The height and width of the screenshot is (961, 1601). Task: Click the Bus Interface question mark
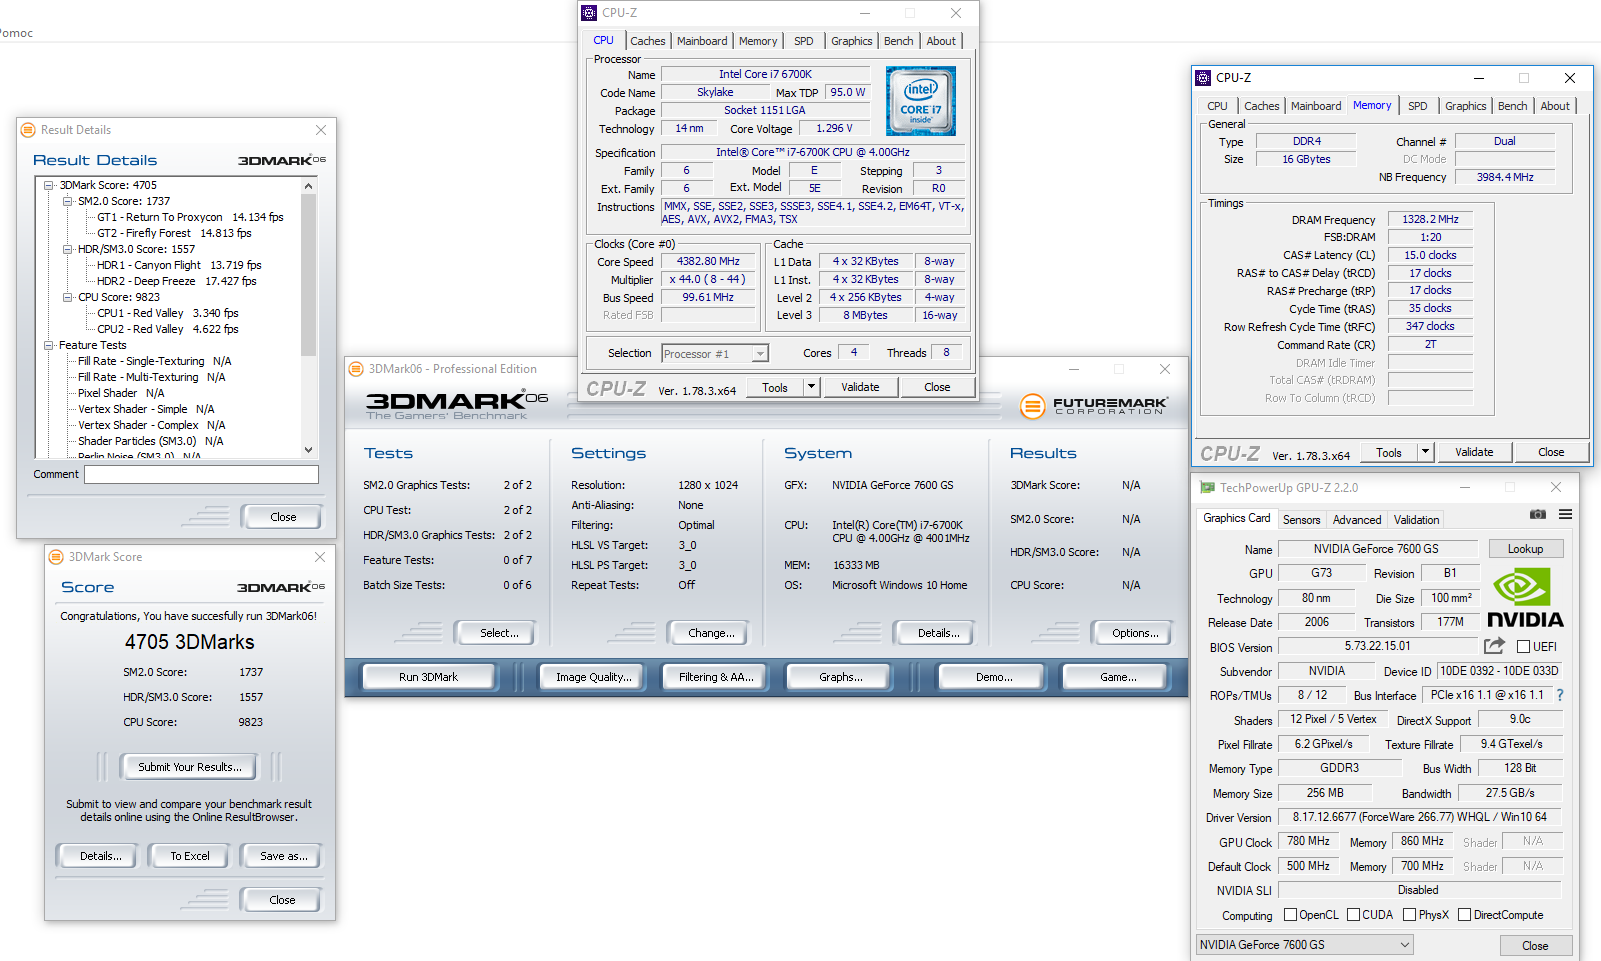coord(1560,695)
